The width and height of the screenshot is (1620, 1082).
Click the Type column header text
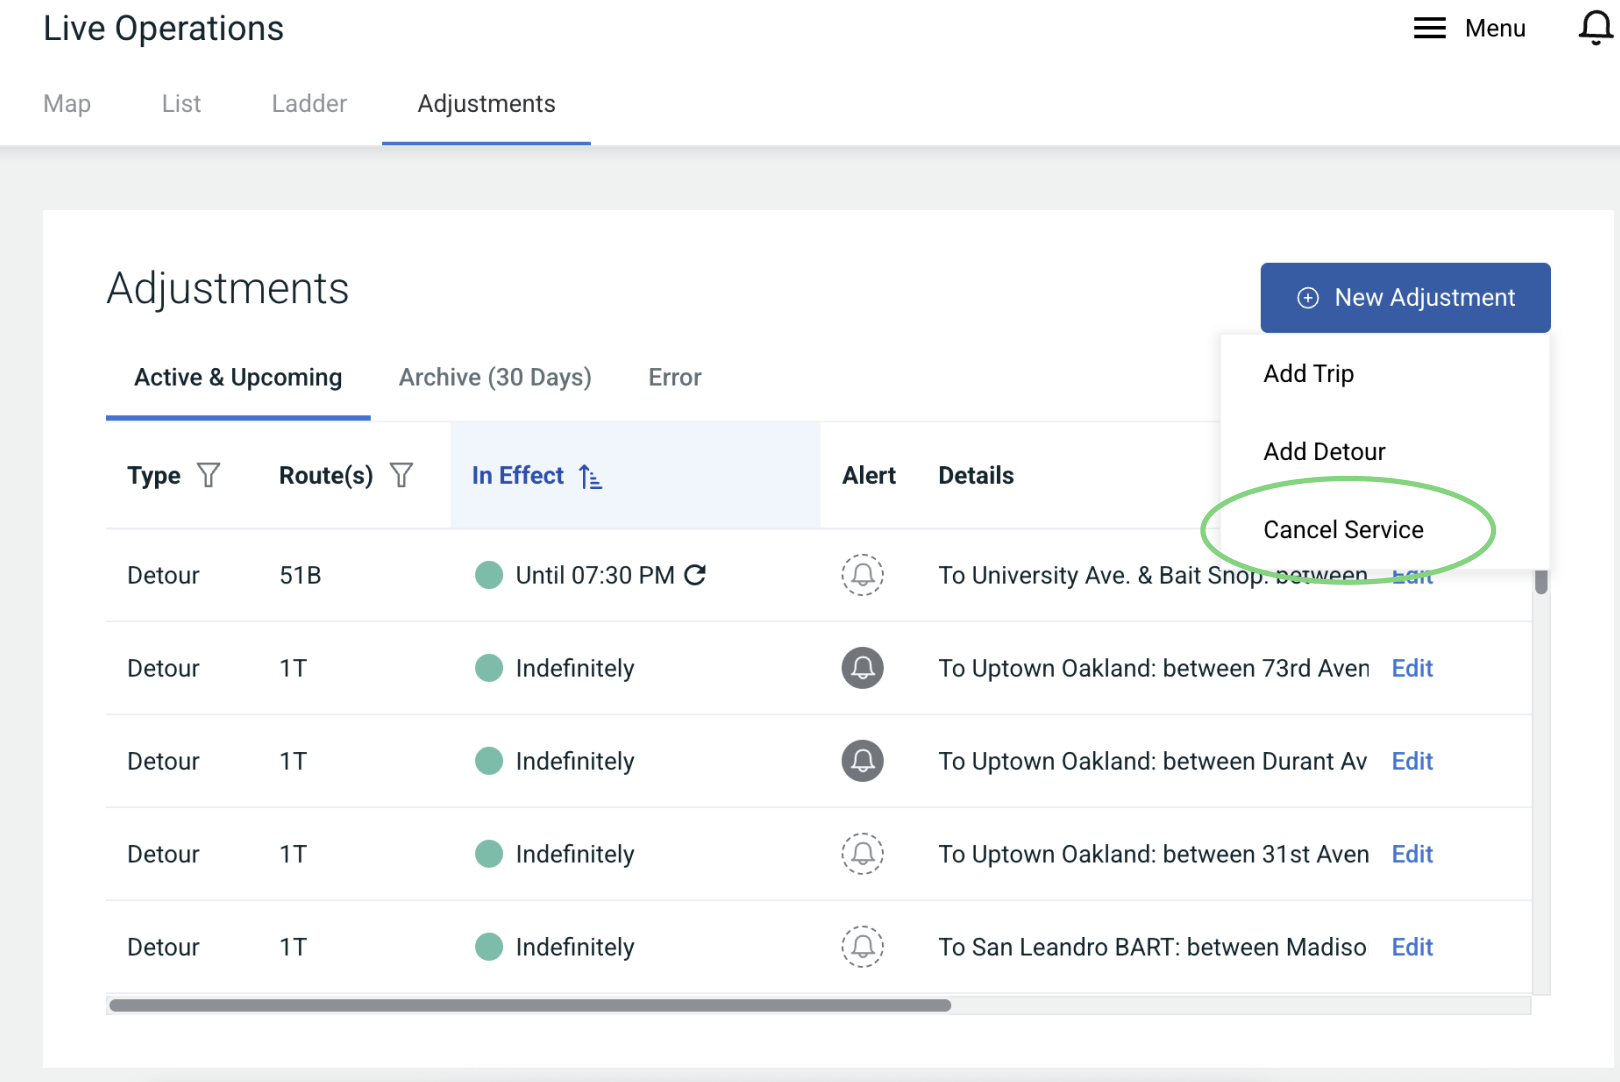click(x=154, y=476)
